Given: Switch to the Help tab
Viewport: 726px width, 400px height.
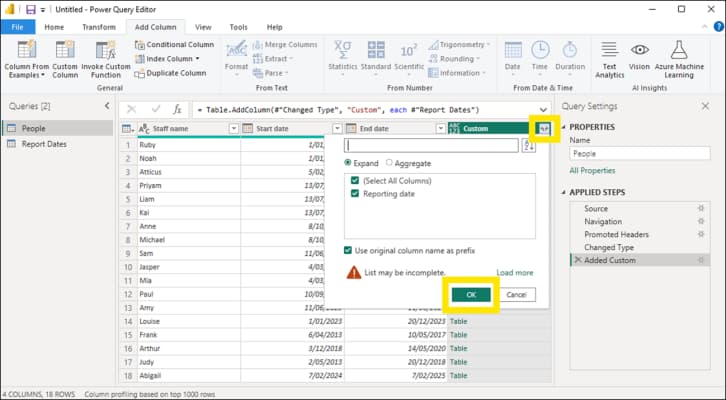Looking at the screenshot, I should click(275, 27).
